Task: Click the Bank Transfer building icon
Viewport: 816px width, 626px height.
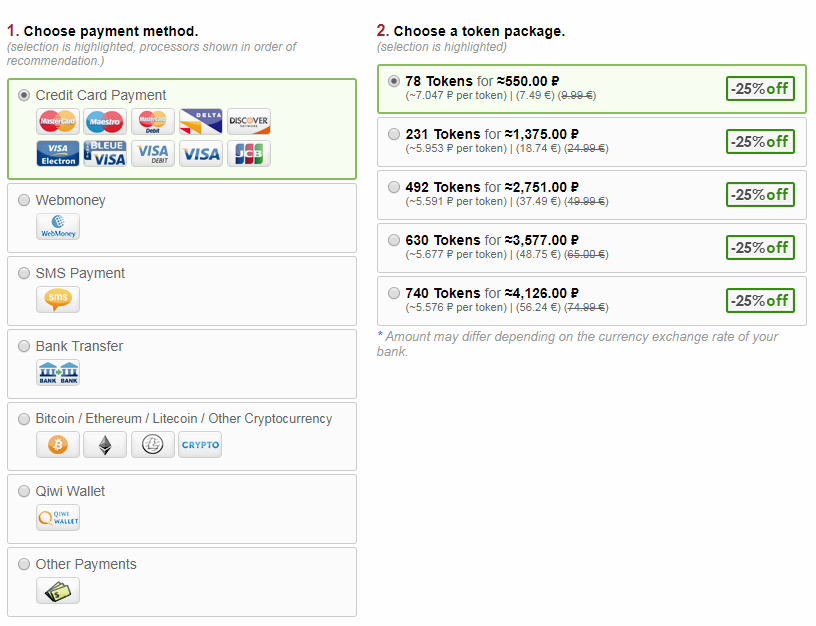Action: pyautogui.click(x=58, y=373)
